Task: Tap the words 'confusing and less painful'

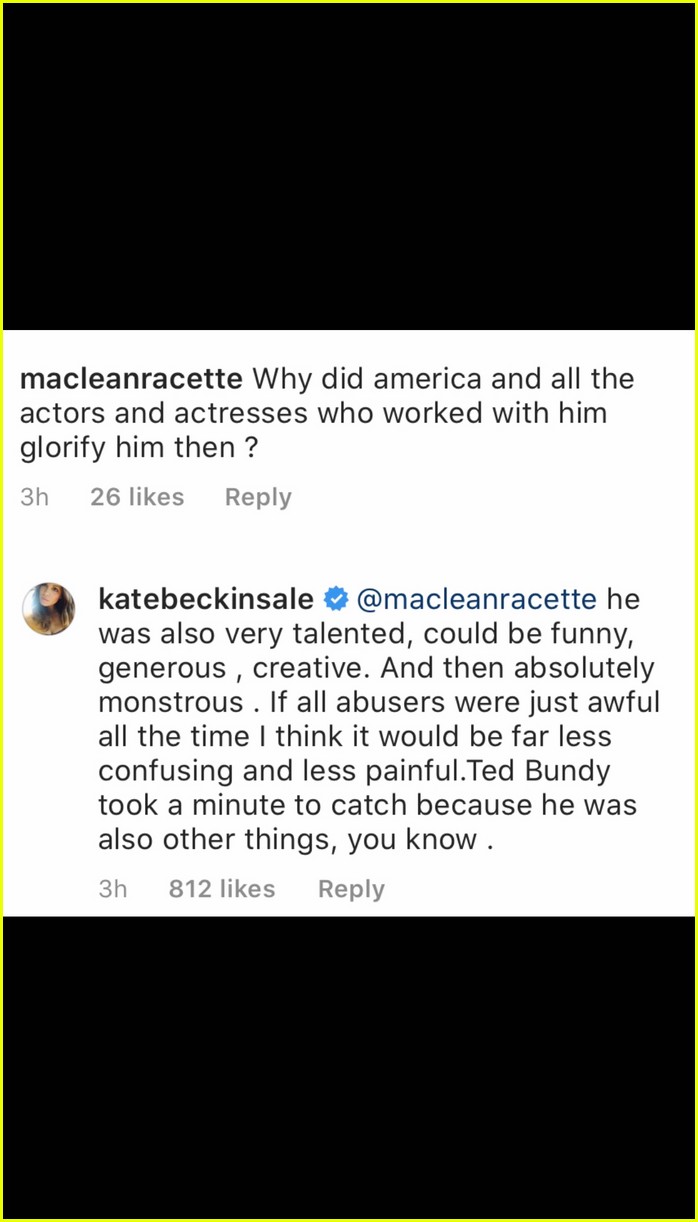Action: tap(282, 772)
